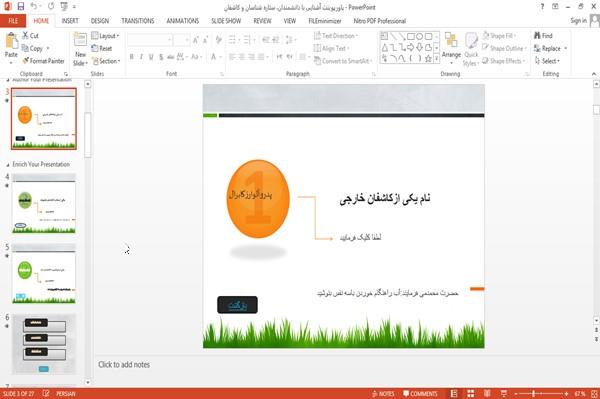The image size is (600, 399).
Task: Select the oval shape in shapes gallery
Action: (420, 36)
